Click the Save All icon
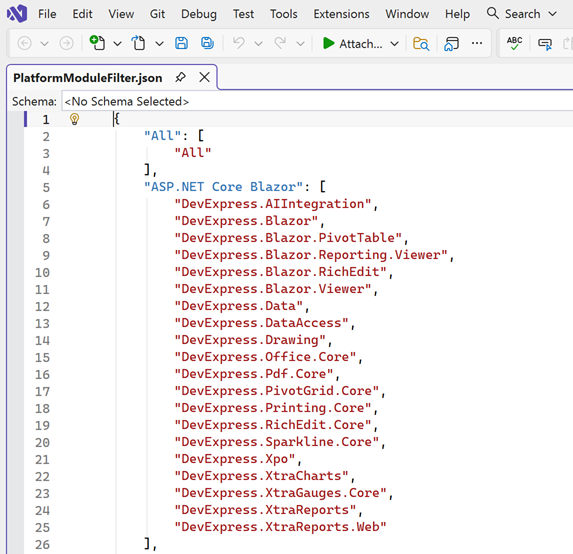 click(207, 43)
